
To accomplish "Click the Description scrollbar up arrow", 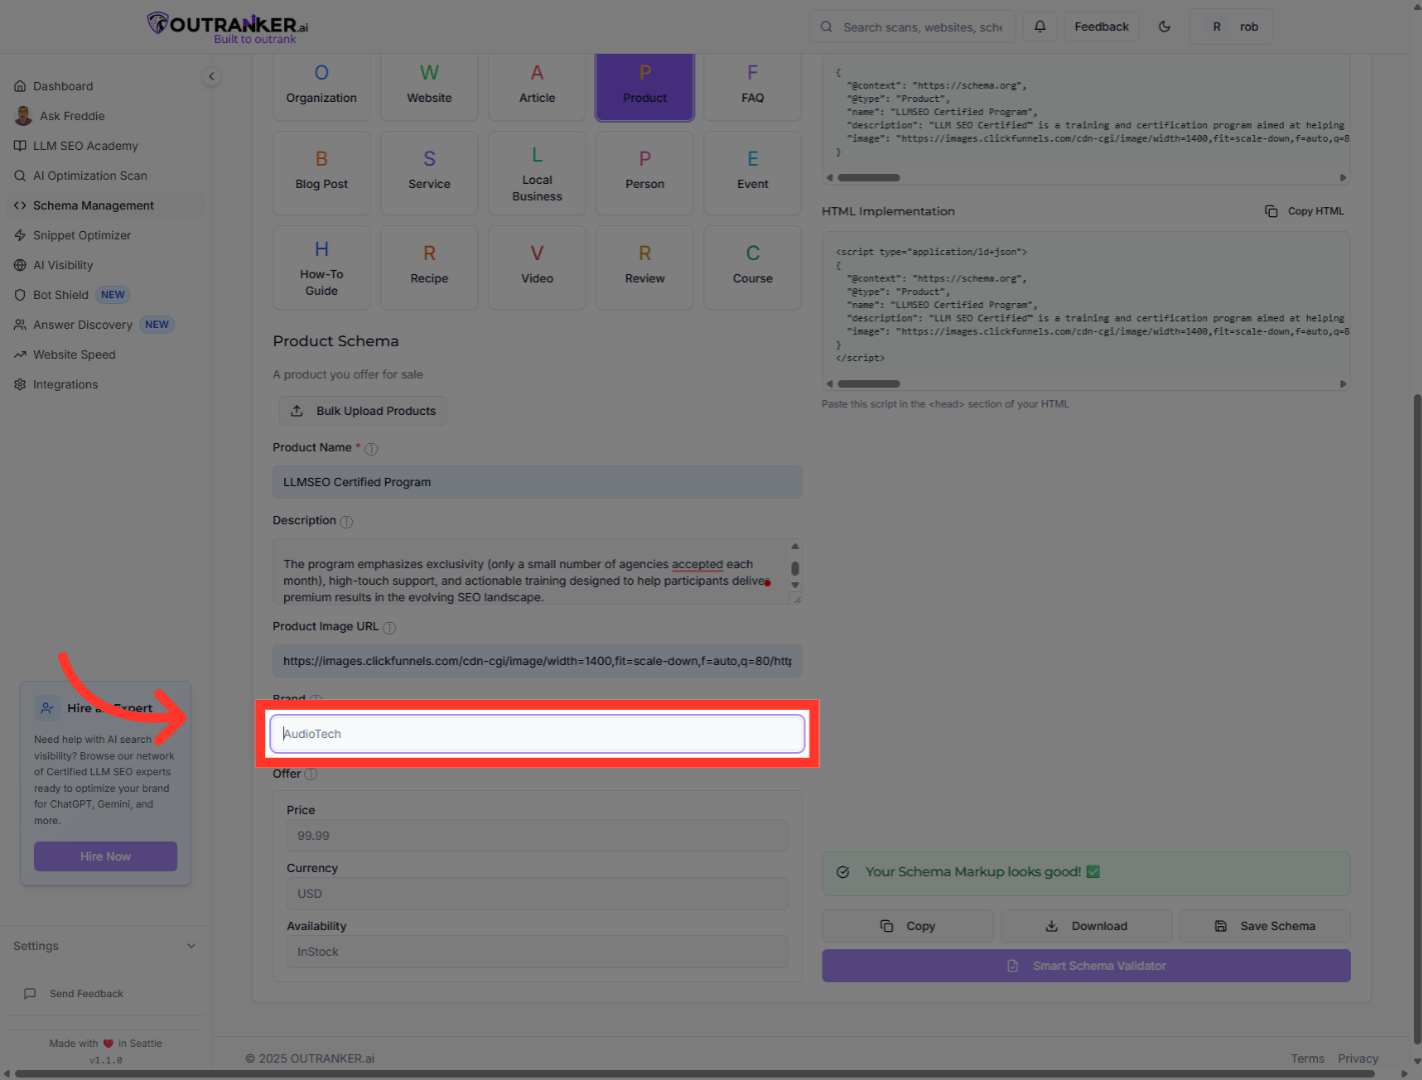I will point(795,546).
